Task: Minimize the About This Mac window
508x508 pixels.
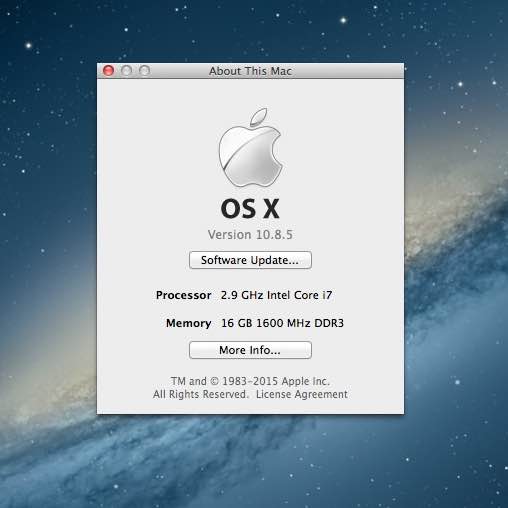Action: (126, 71)
